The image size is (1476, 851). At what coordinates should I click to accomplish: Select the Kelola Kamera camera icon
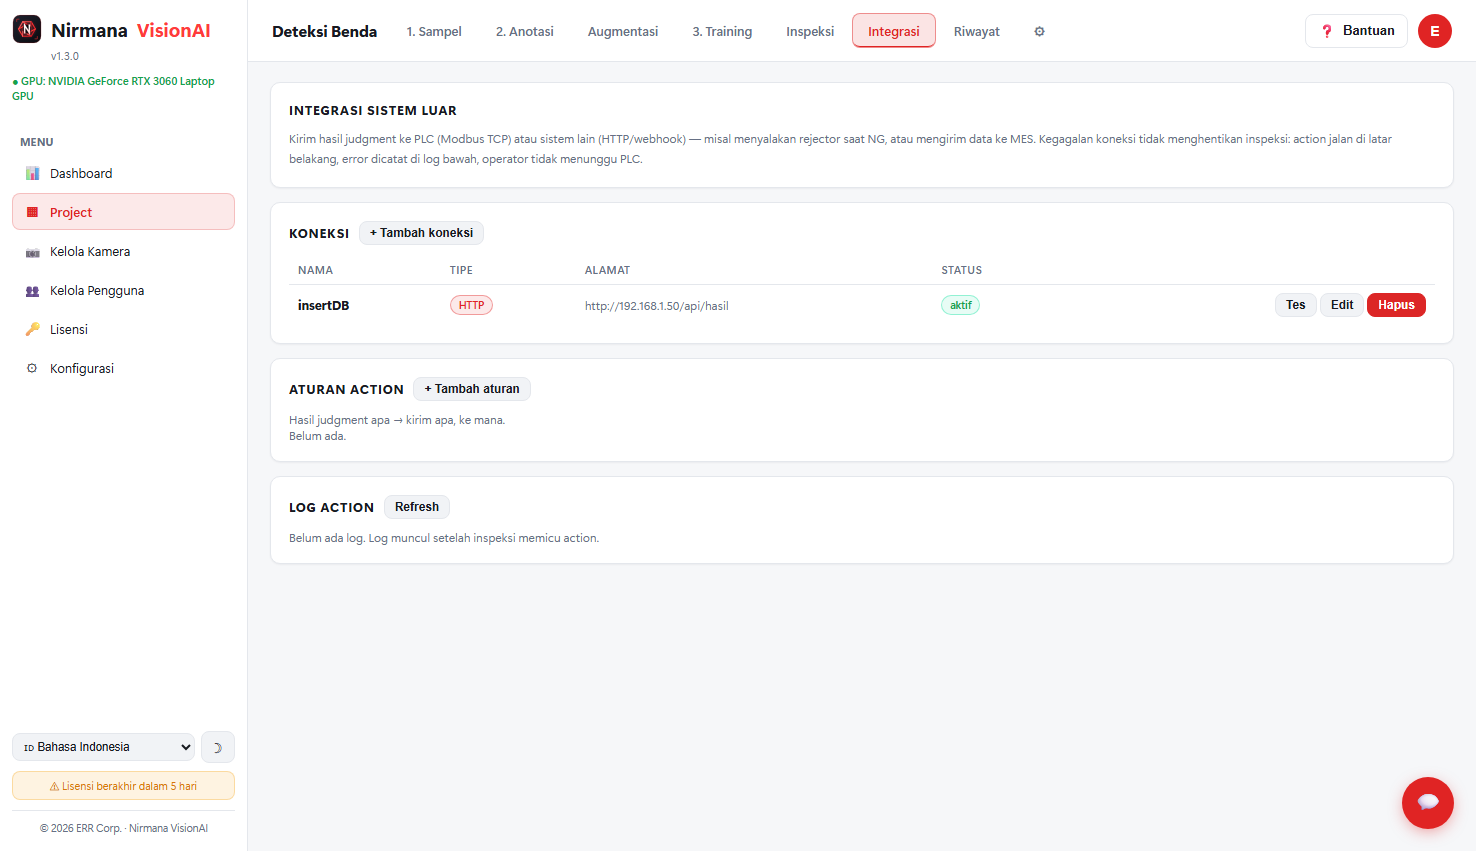click(32, 252)
